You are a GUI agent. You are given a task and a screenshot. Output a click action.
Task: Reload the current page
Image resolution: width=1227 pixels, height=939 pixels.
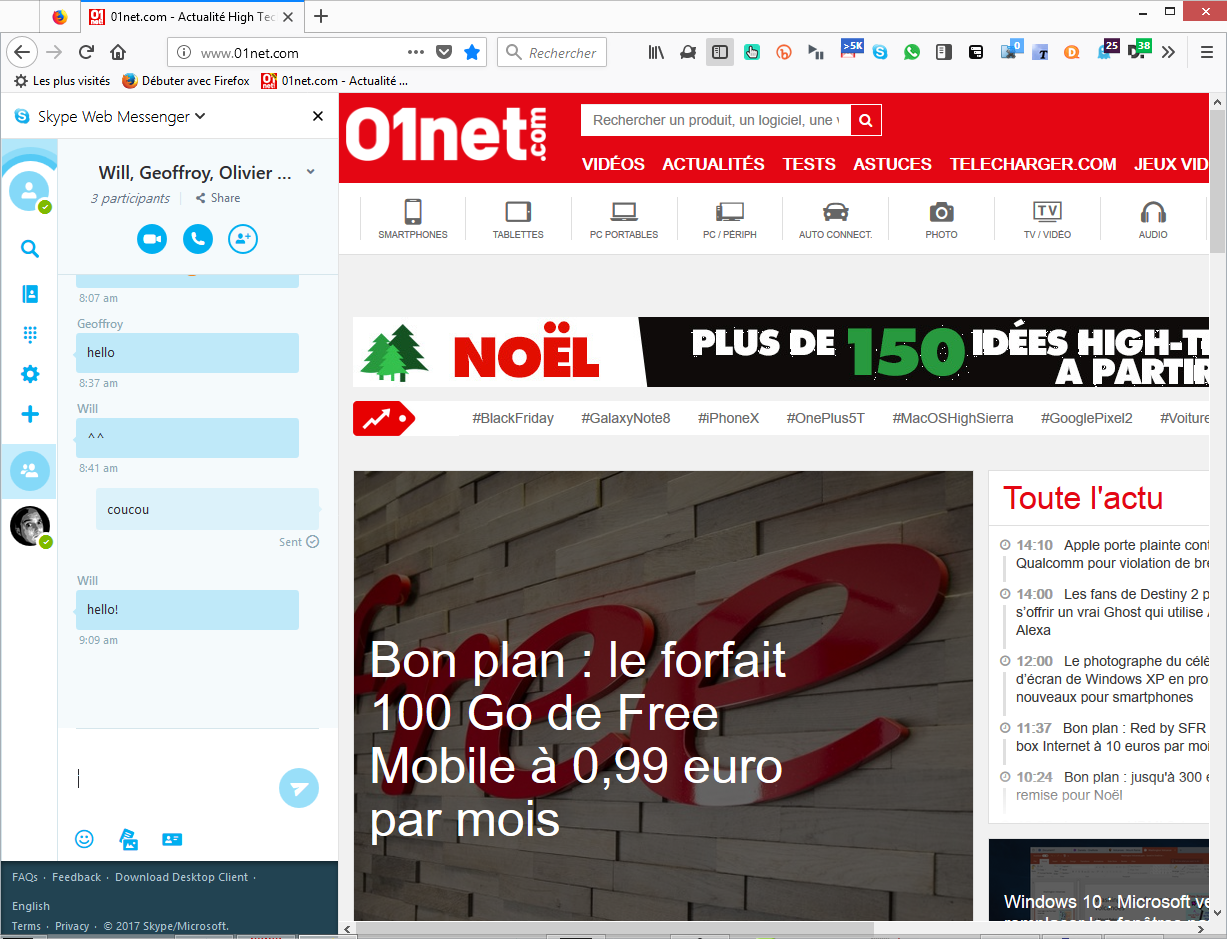click(86, 52)
